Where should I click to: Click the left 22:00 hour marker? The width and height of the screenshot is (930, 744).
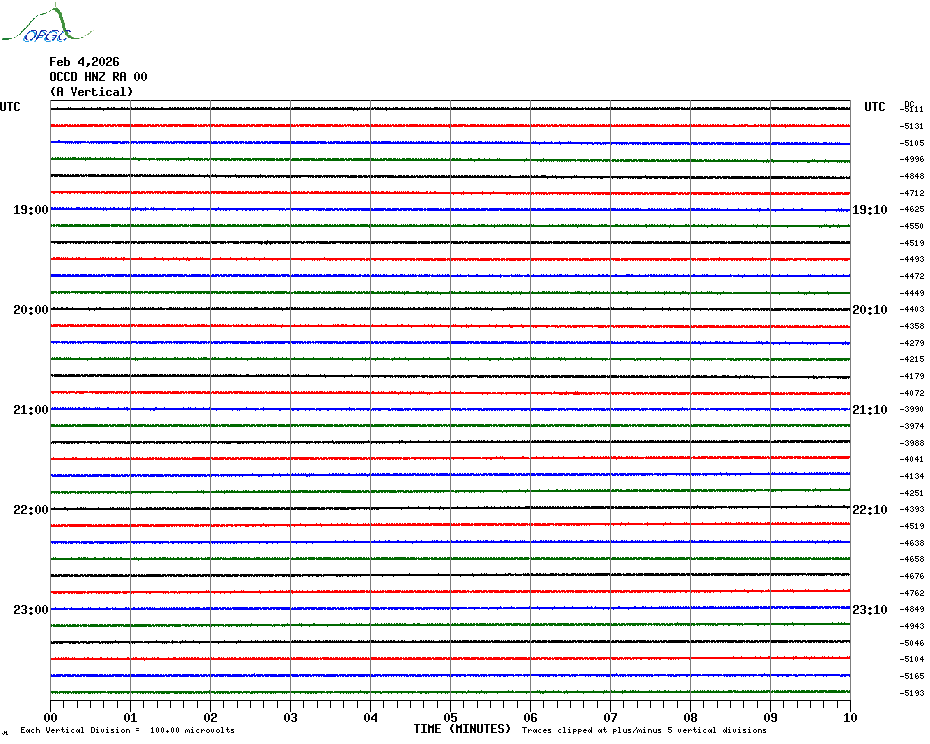30,510
